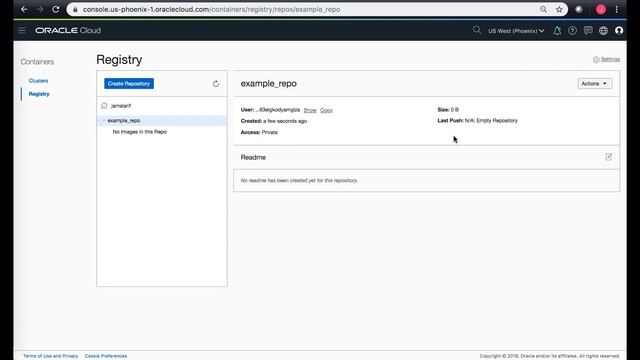Screen dimensions: 640x360
Task: Show the full user OCID
Action: tap(310, 110)
